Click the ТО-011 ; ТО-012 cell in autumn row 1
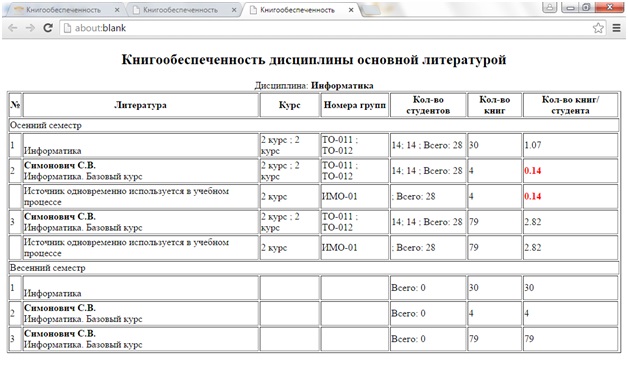 pos(354,145)
